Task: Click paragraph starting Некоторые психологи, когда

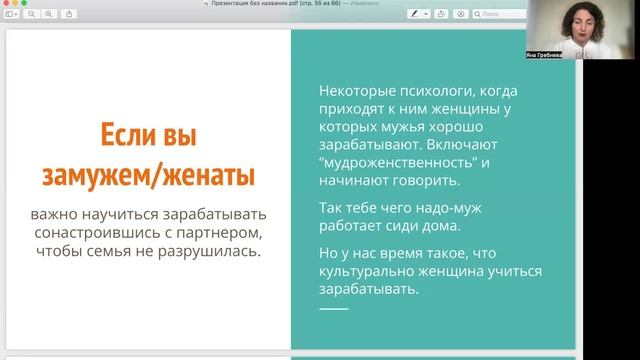Action: pos(418,136)
